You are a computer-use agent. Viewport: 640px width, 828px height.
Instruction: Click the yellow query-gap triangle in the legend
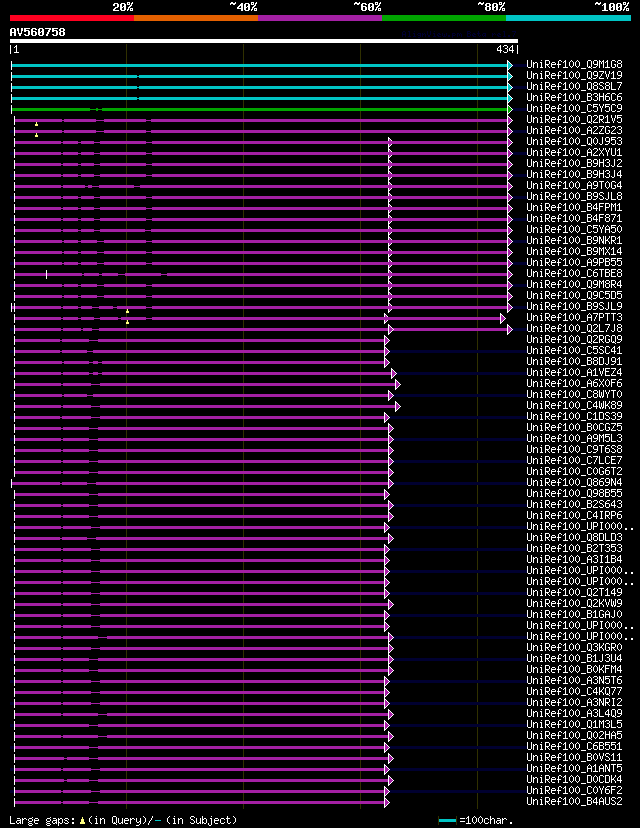(82, 821)
